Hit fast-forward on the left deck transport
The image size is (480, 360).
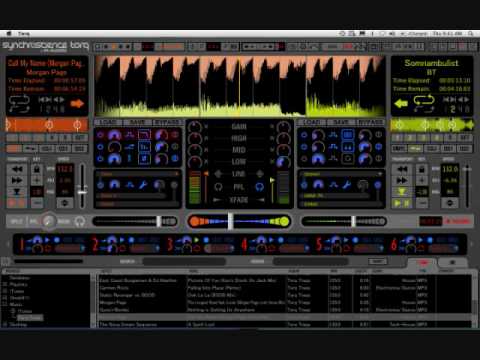(x=17, y=180)
